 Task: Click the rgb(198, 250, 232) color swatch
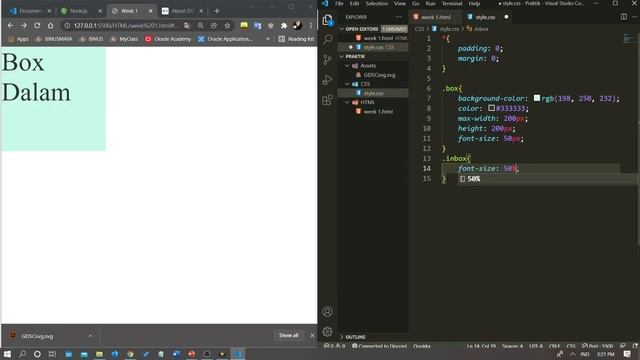pos(537,98)
